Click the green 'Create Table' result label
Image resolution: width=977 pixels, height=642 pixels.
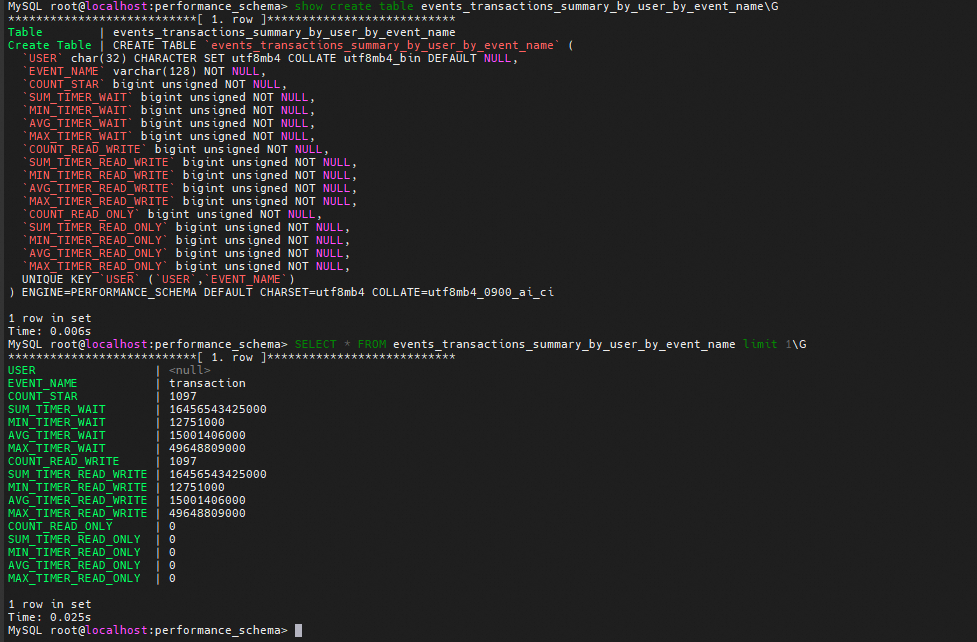[x=49, y=46]
